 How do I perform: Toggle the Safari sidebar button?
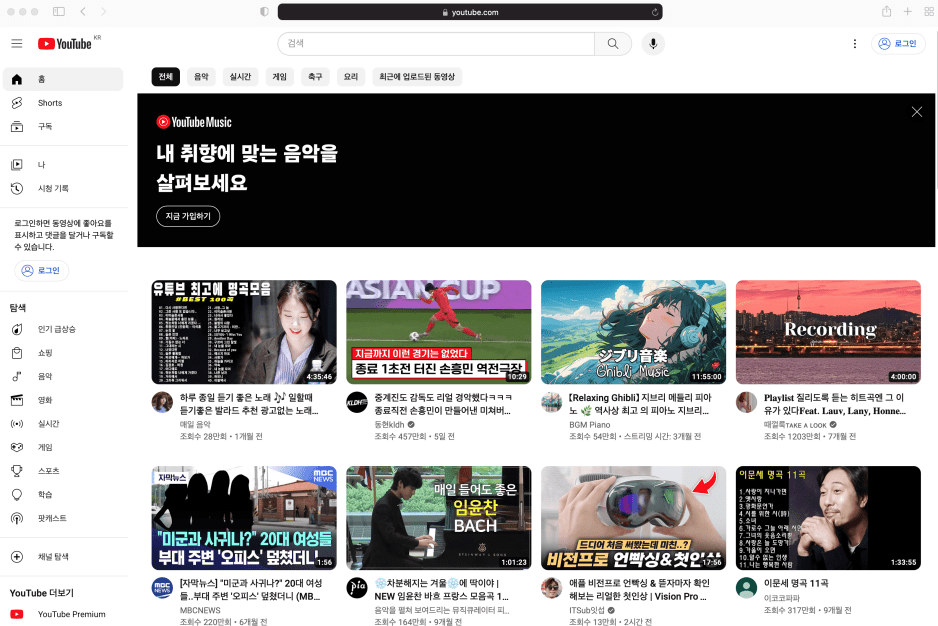[x=59, y=11]
